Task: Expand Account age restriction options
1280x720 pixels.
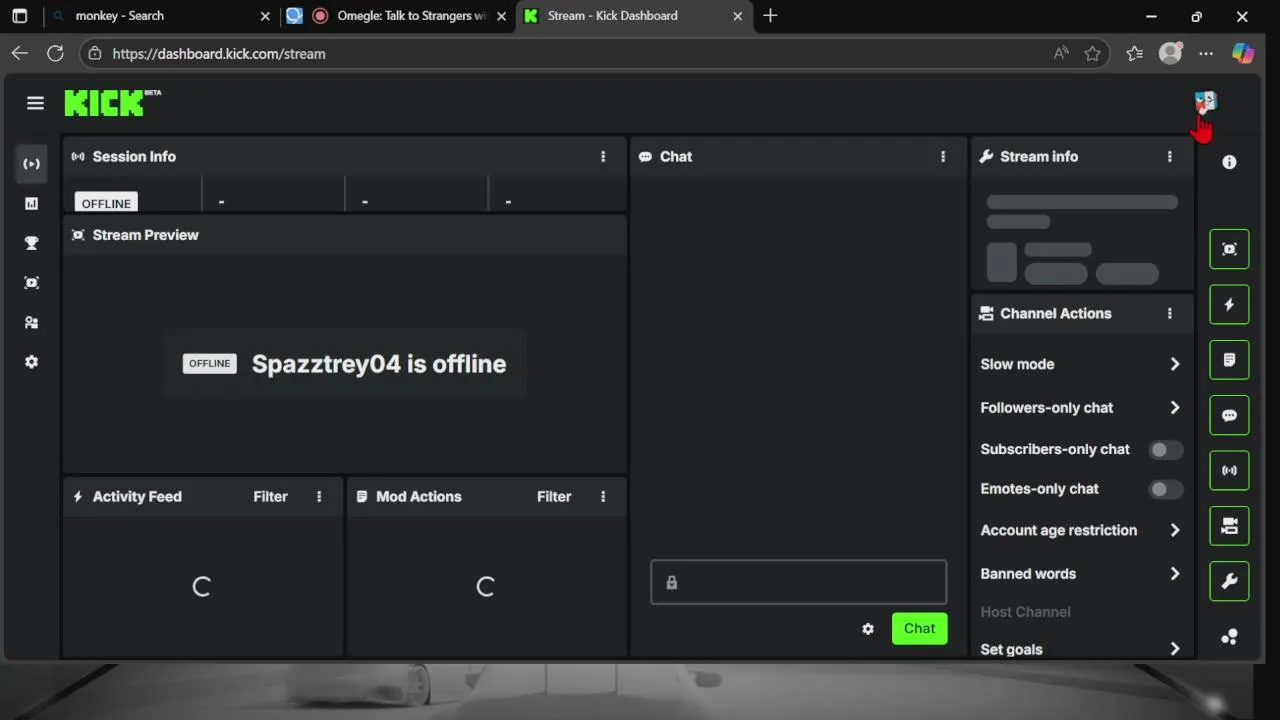Action: [x=1080, y=530]
